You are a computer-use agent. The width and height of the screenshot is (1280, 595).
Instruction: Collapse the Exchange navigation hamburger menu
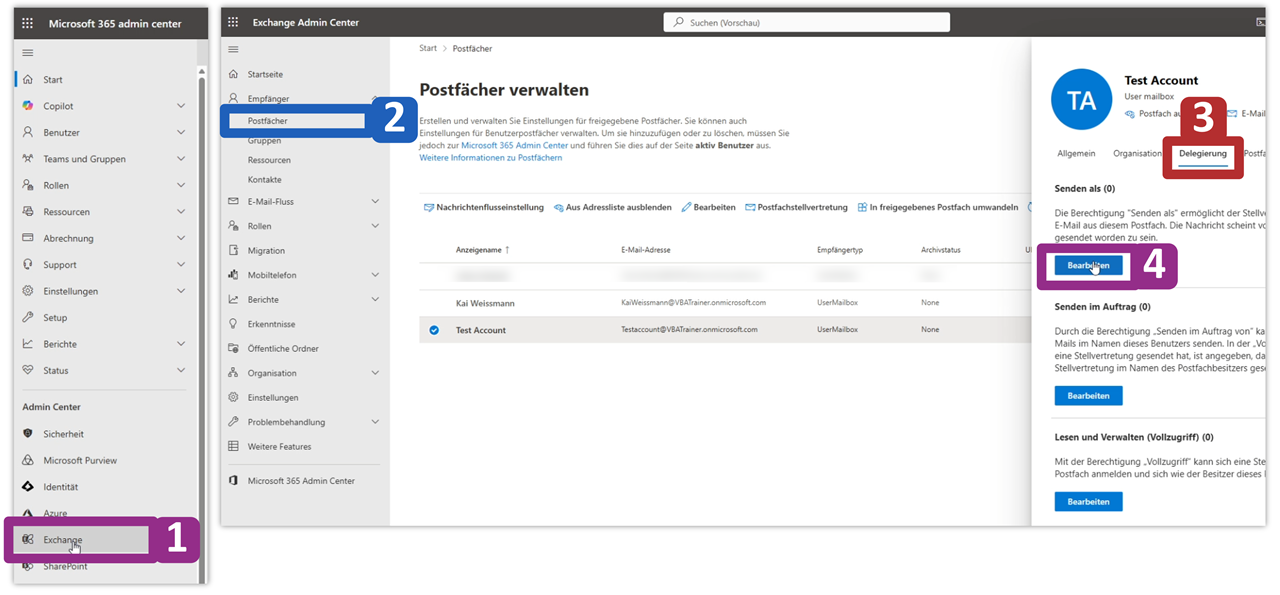[x=233, y=49]
